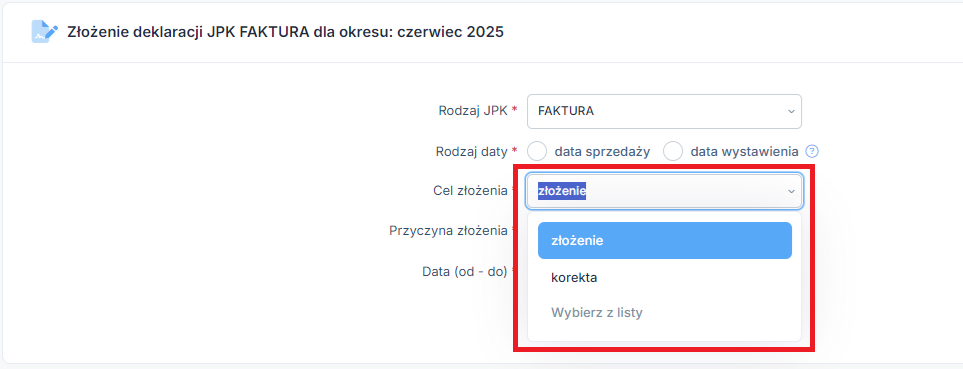Click the 'Data (od - do)' field label

(x=466, y=271)
